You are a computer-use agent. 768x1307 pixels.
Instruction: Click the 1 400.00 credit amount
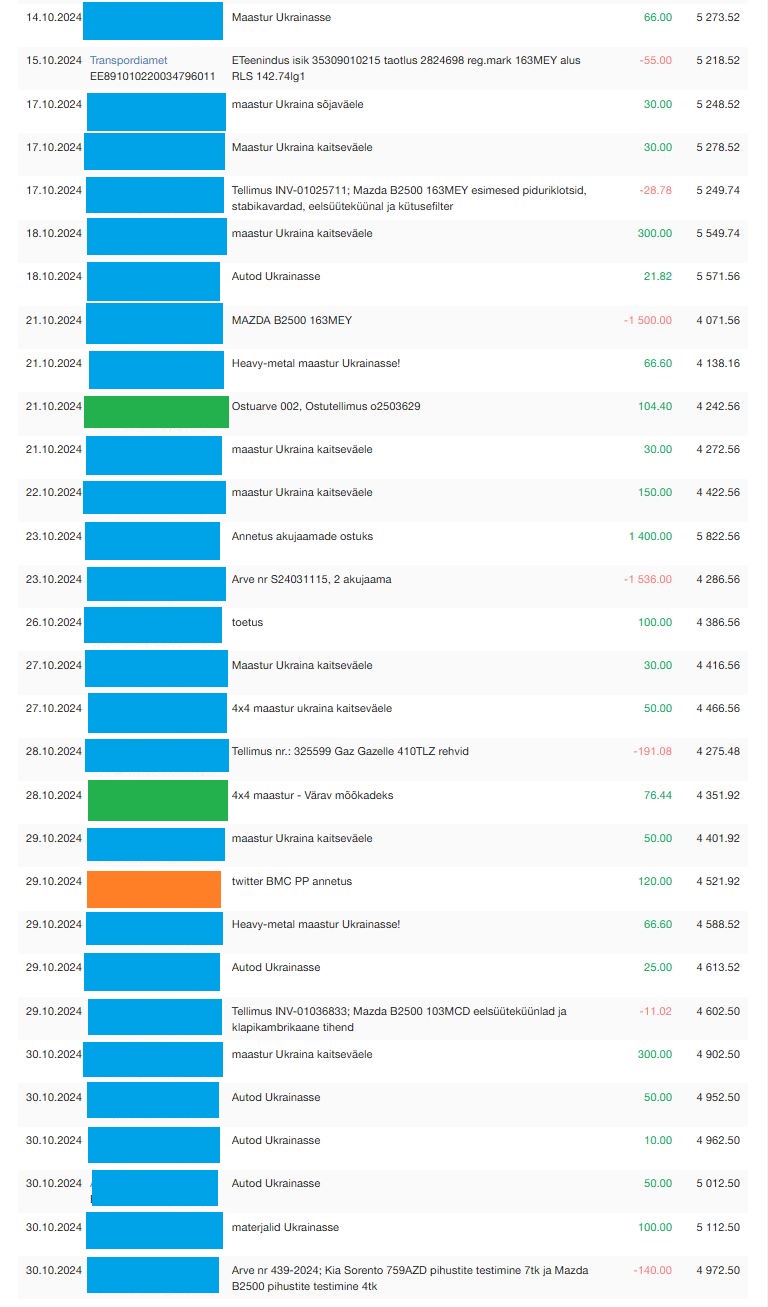(x=650, y=536)
